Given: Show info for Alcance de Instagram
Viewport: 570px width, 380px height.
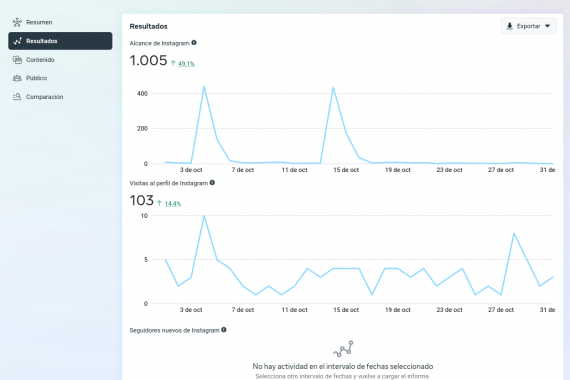Looking at the screenshot, I should pos(194,43).
